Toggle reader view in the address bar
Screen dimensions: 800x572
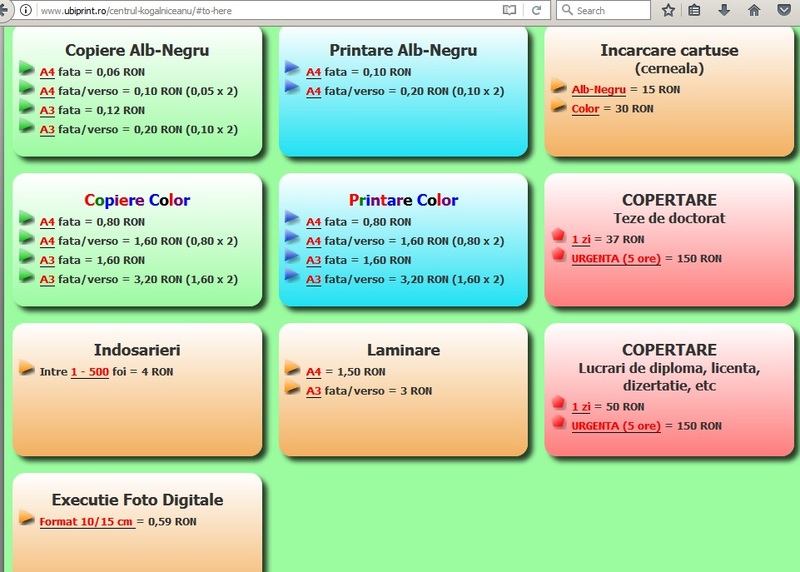click(x=511, y=10)
